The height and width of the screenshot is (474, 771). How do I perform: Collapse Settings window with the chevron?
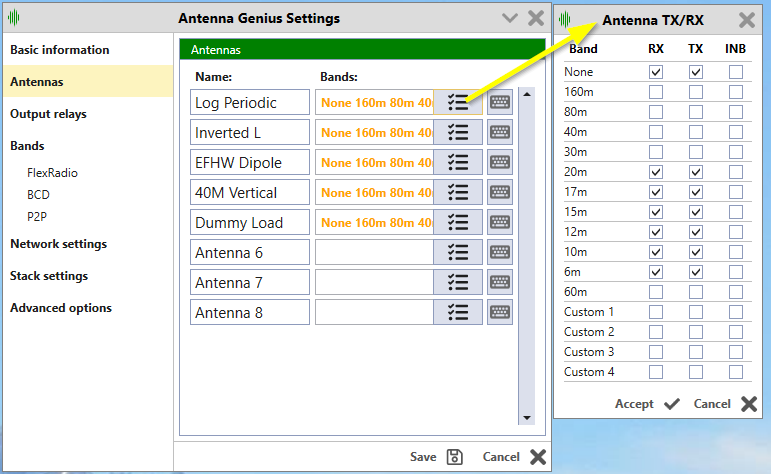click(x=510, y=18)
